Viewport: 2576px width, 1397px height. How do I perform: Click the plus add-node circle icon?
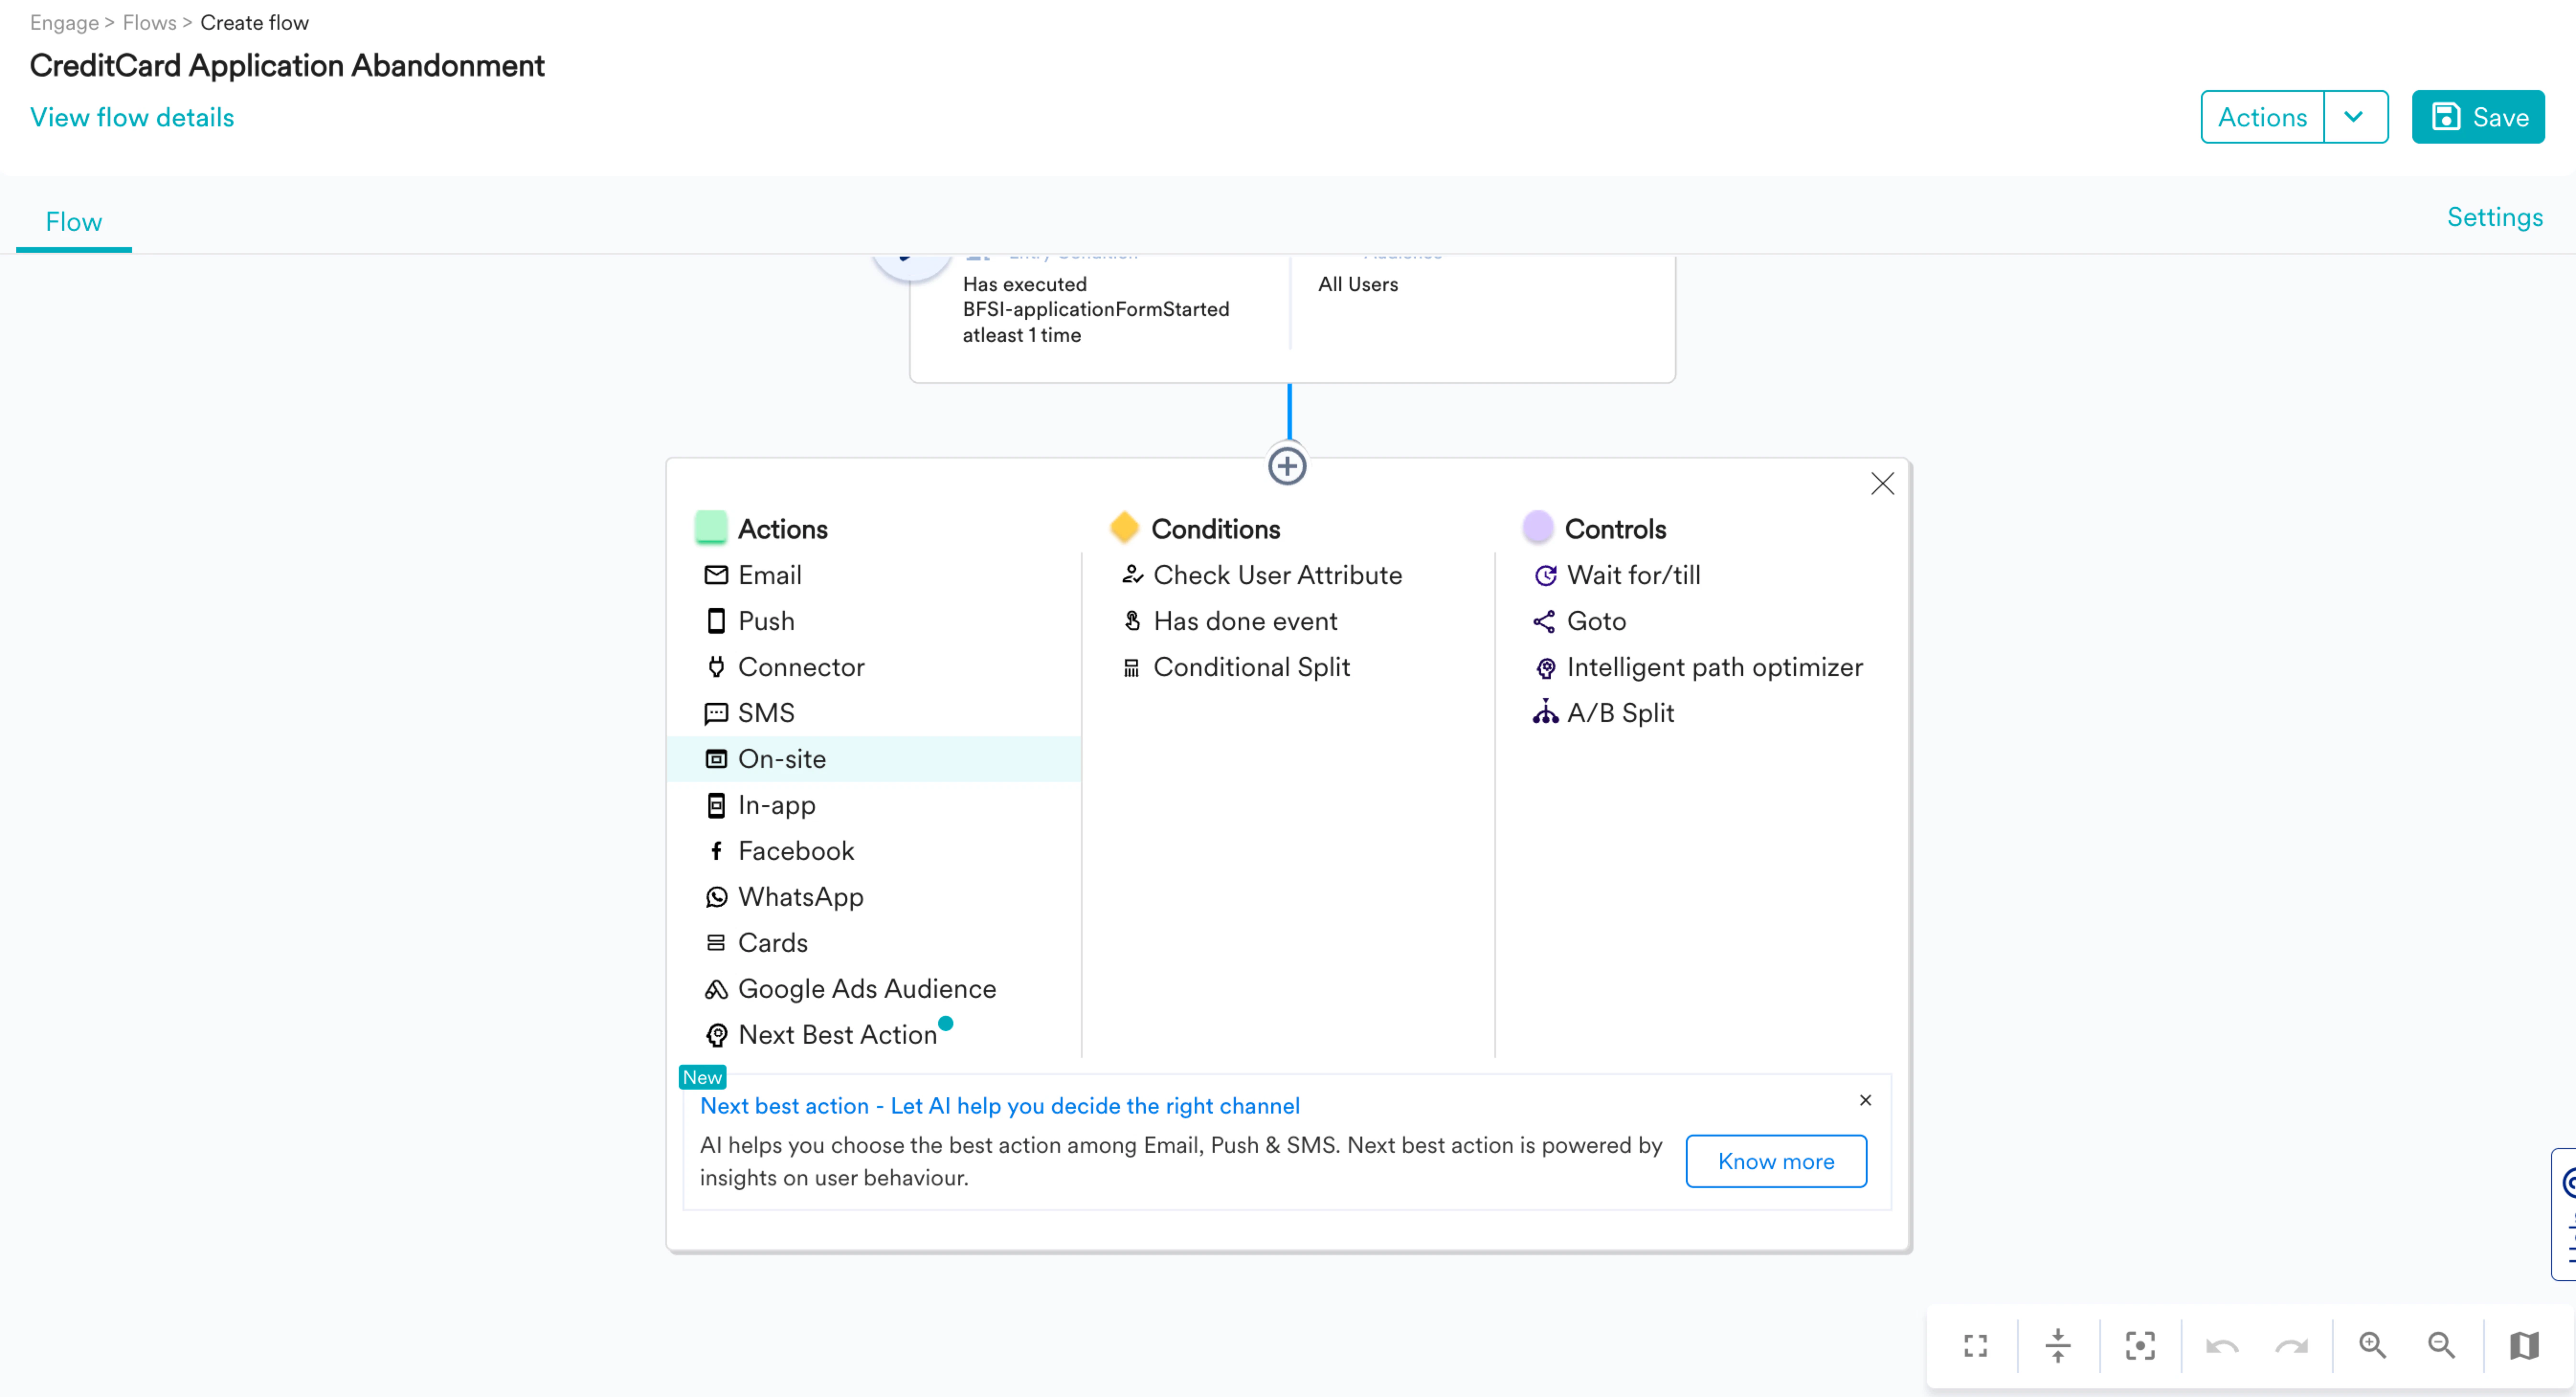tap(1287, 466)
